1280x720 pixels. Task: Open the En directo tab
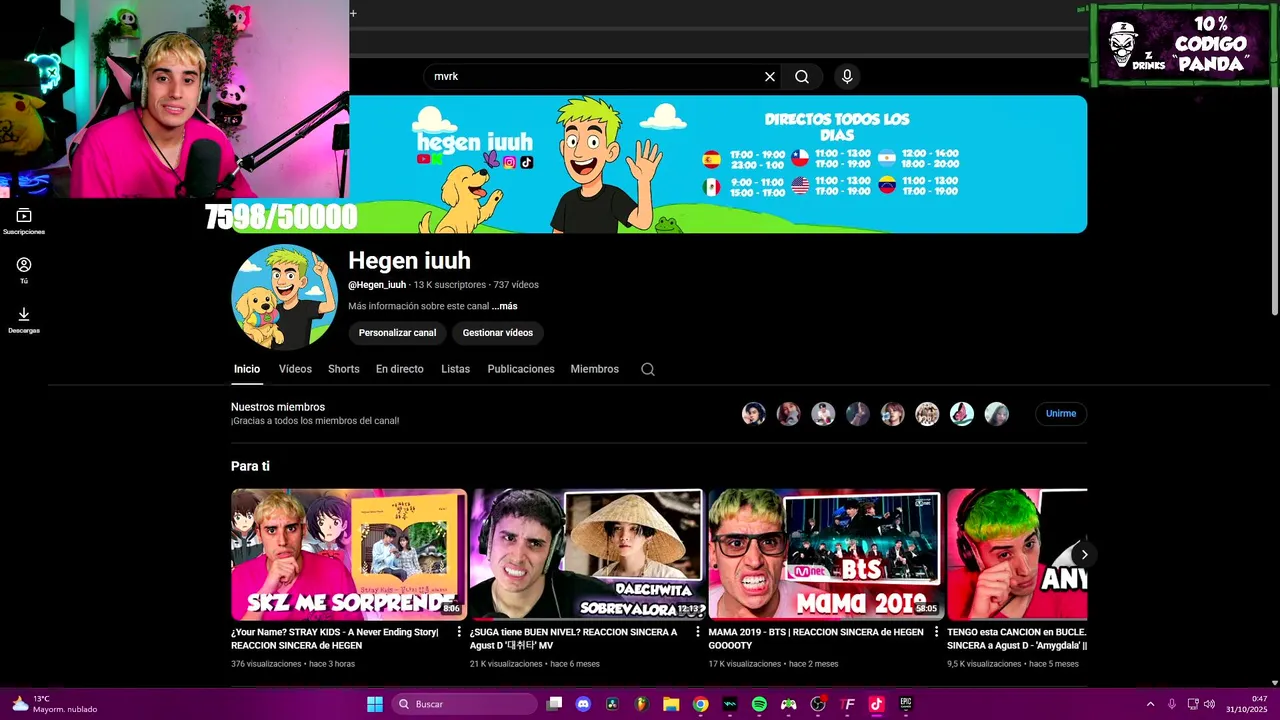(x=400, y=369)
